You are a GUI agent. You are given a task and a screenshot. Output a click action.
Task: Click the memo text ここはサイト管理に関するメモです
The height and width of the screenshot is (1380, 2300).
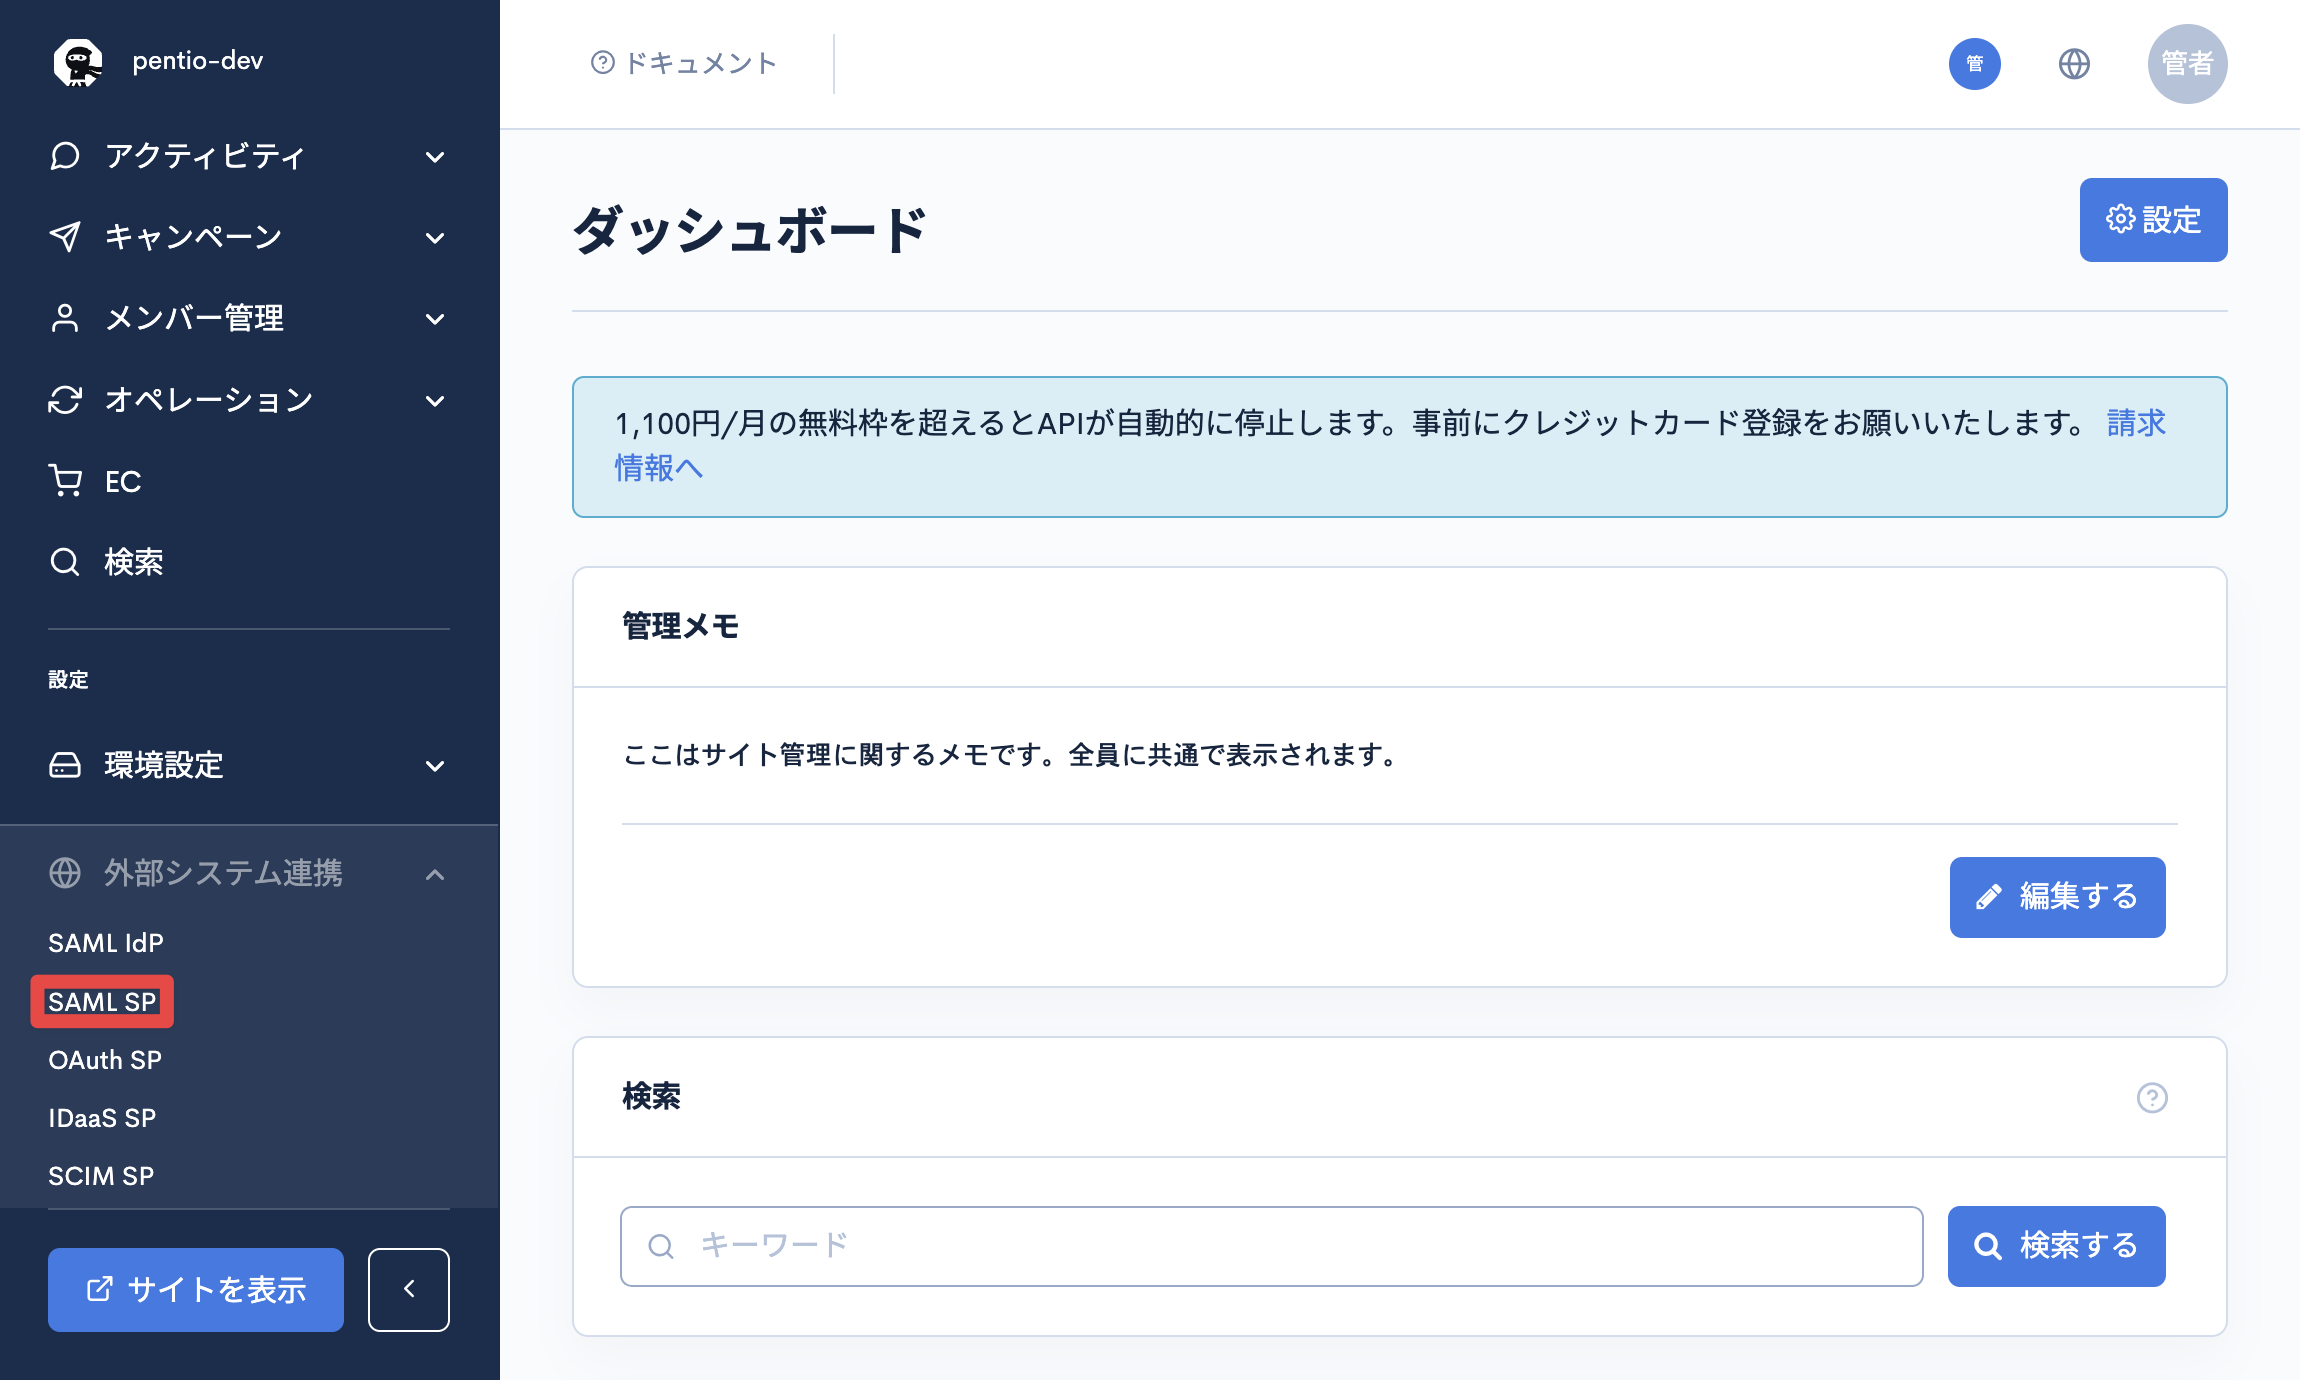[1010, 755]
